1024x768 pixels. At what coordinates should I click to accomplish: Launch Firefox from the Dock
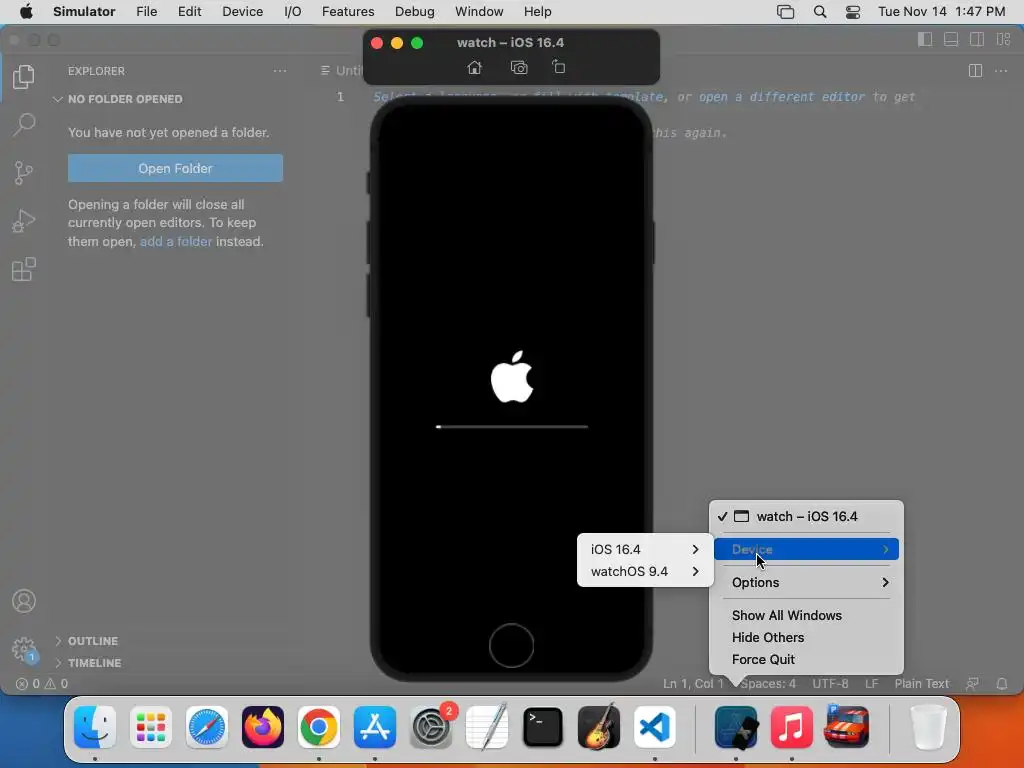[x=263, y=727]
